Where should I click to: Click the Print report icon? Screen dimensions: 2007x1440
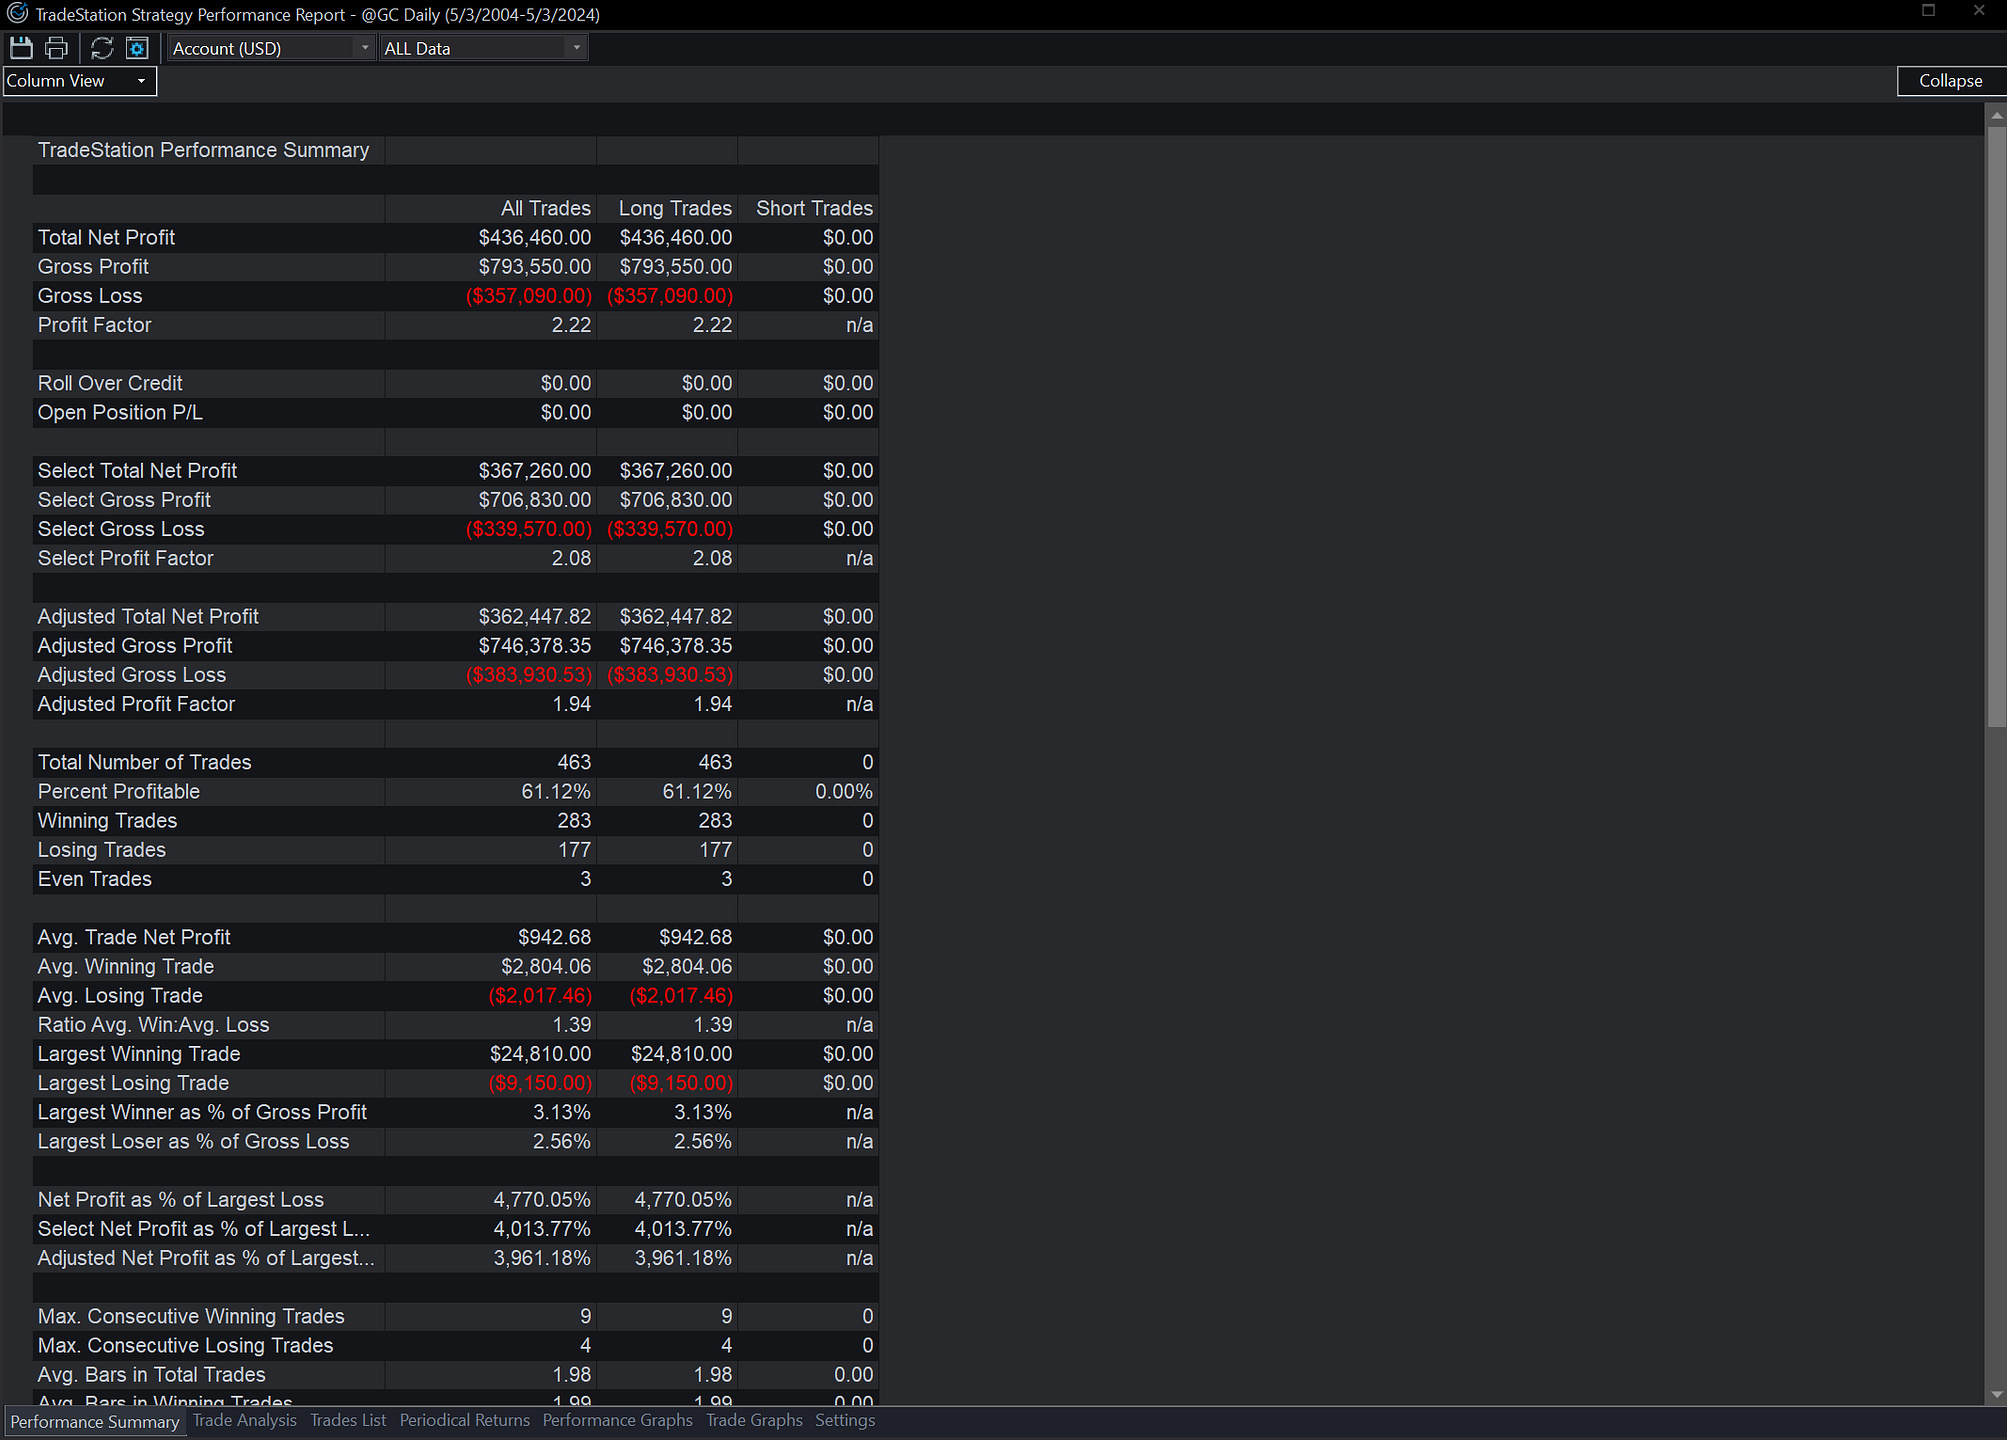tap(57, 48)
